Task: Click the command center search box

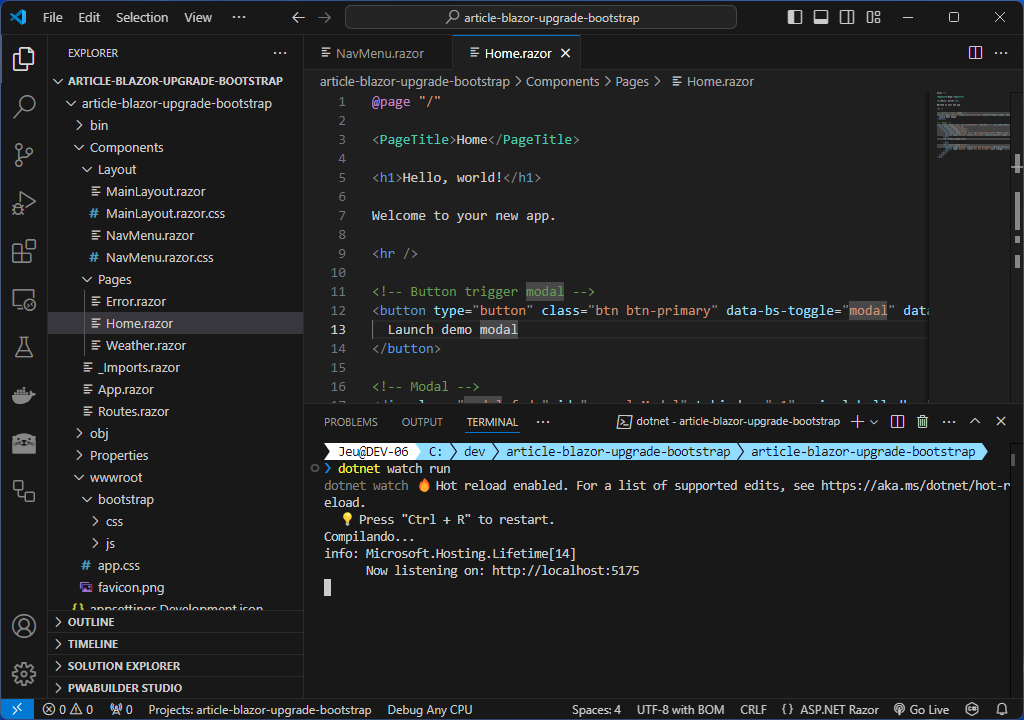Action: tap(541, 18)
